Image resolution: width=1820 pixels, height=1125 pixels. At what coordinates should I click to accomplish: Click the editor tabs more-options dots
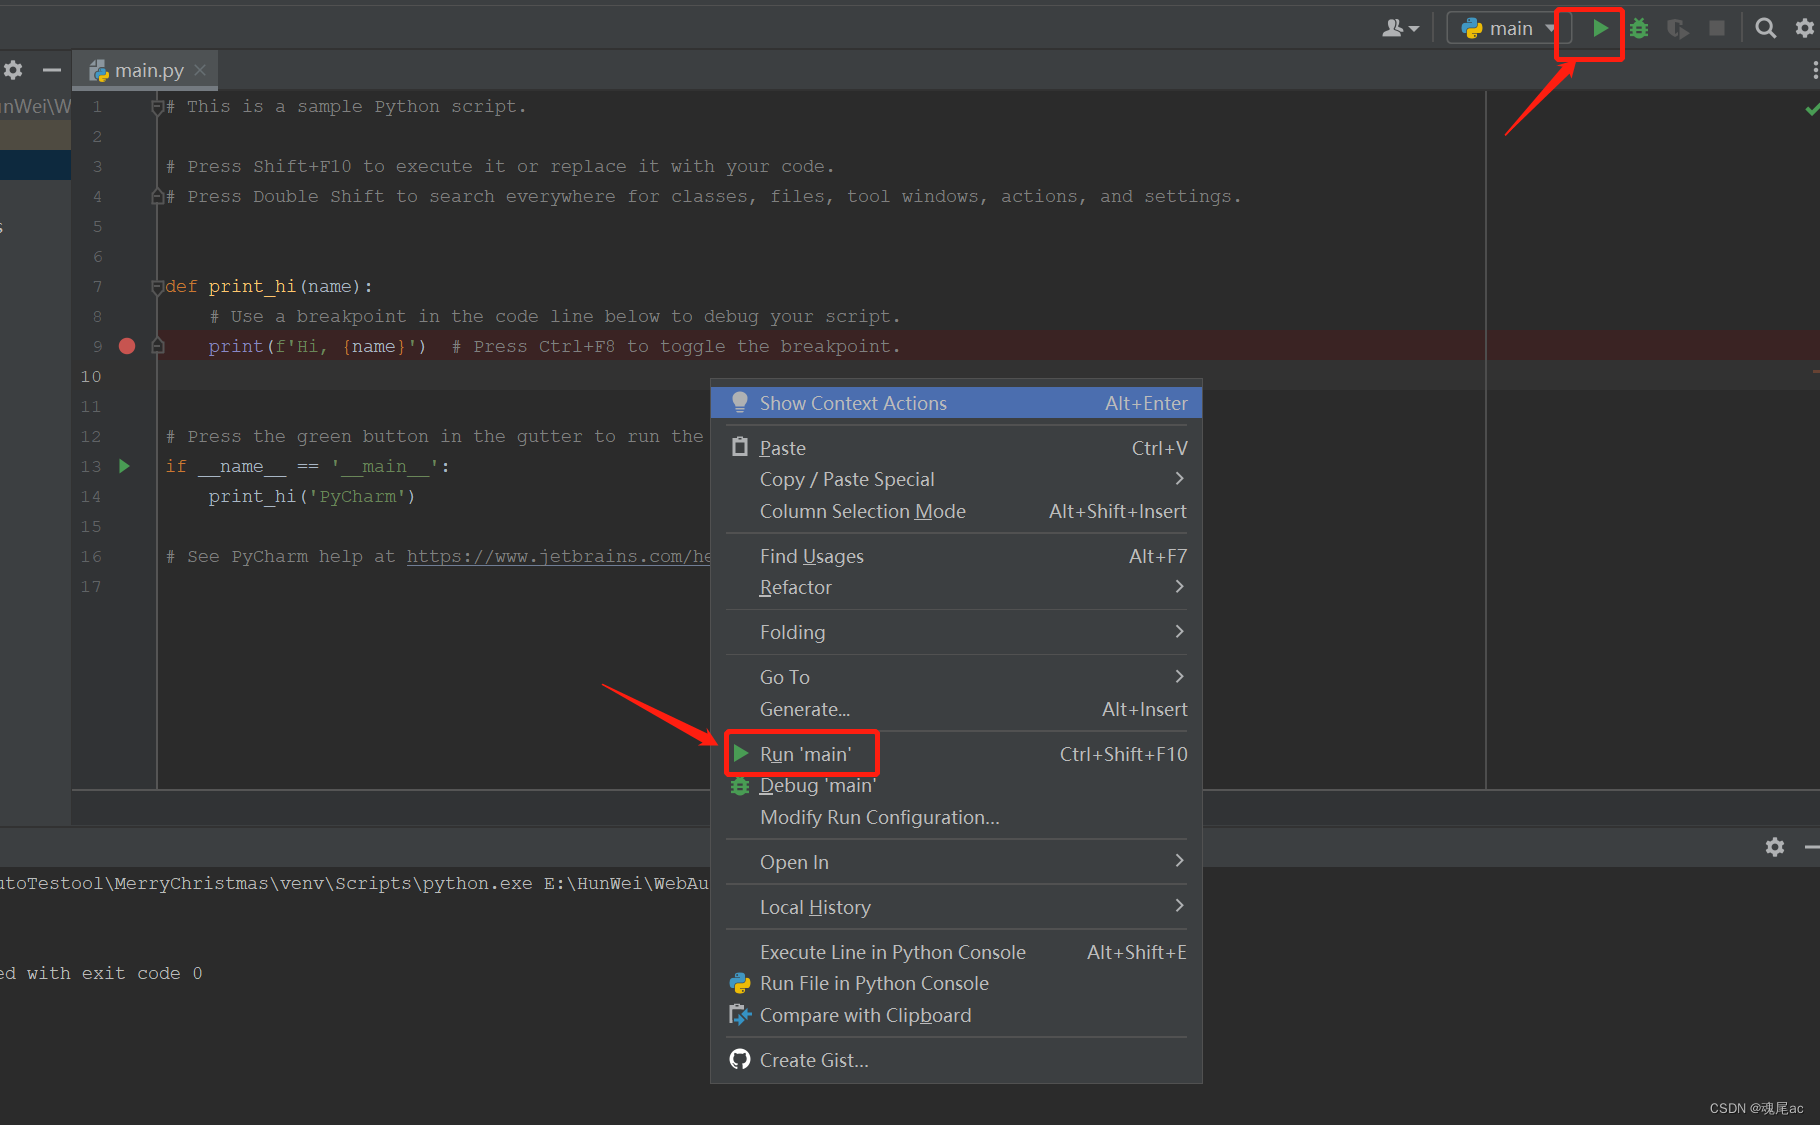pos(1814,70)
